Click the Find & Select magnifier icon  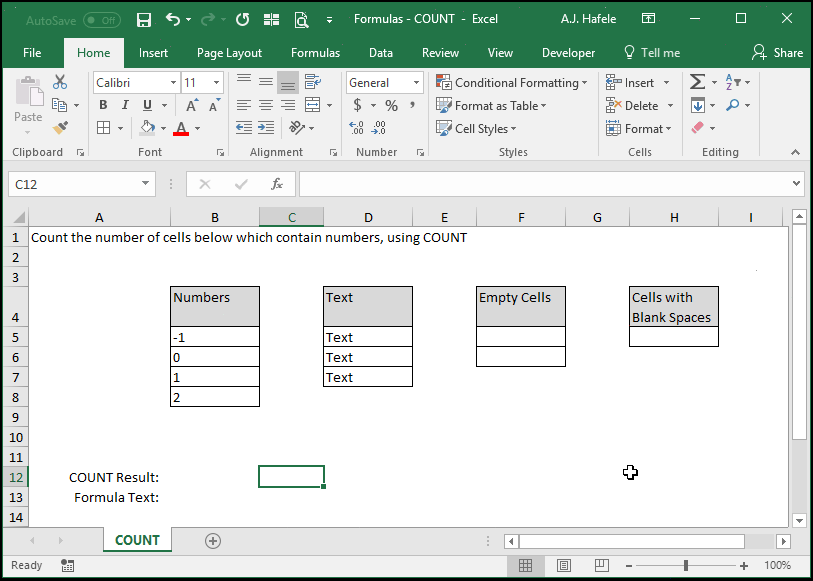click(733, 105)
